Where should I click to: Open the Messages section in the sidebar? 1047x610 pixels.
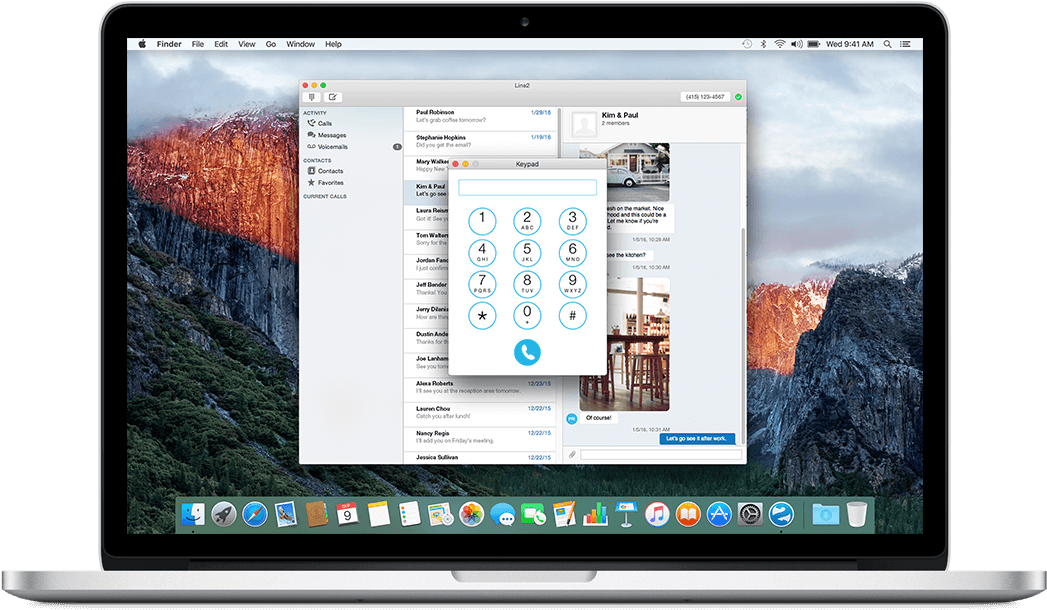pyautogui.click(x=328, y=135)
